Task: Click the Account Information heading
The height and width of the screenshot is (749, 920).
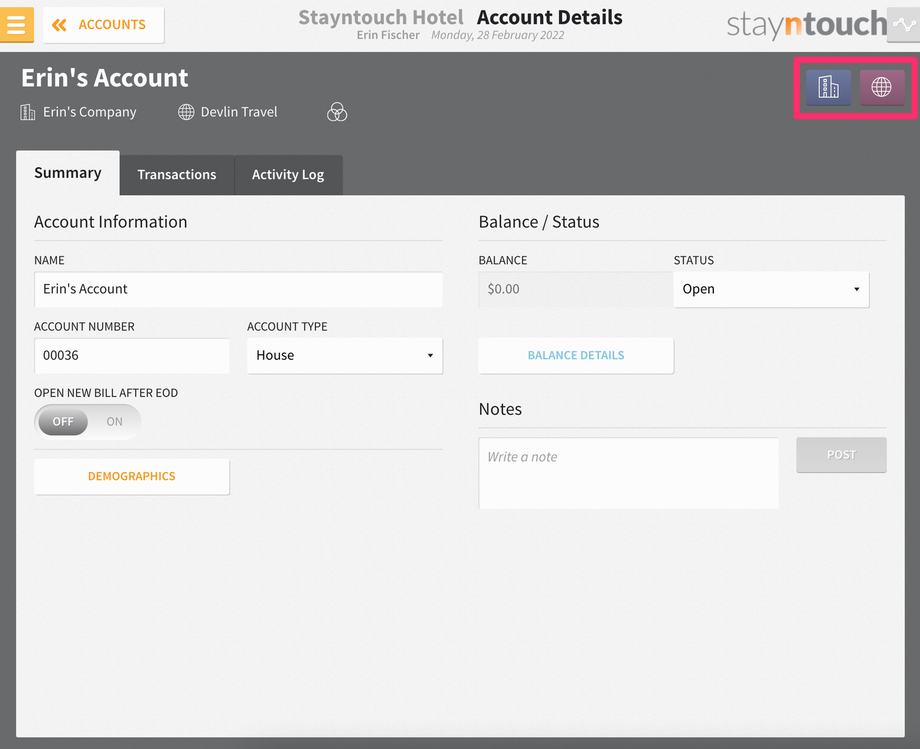Action: pos(110,222)
